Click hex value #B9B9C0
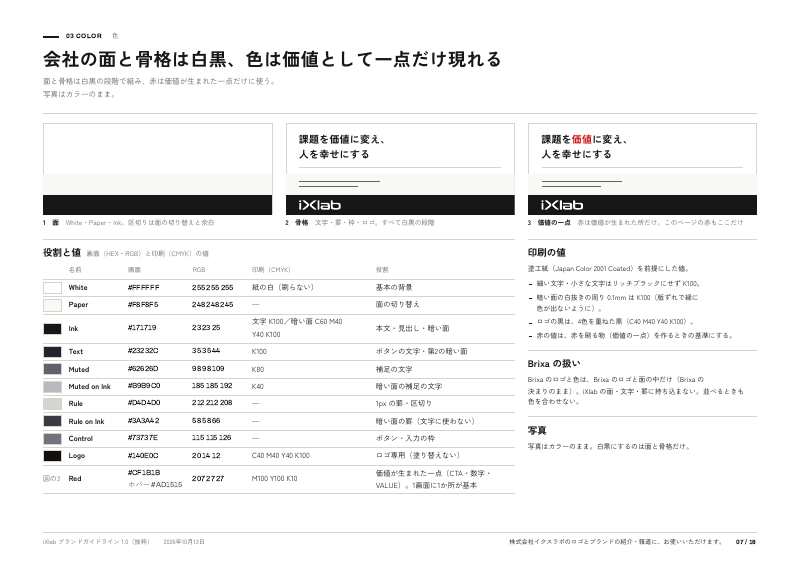The height and width of the screenshot is (566, 800). [x=144, y=386]
